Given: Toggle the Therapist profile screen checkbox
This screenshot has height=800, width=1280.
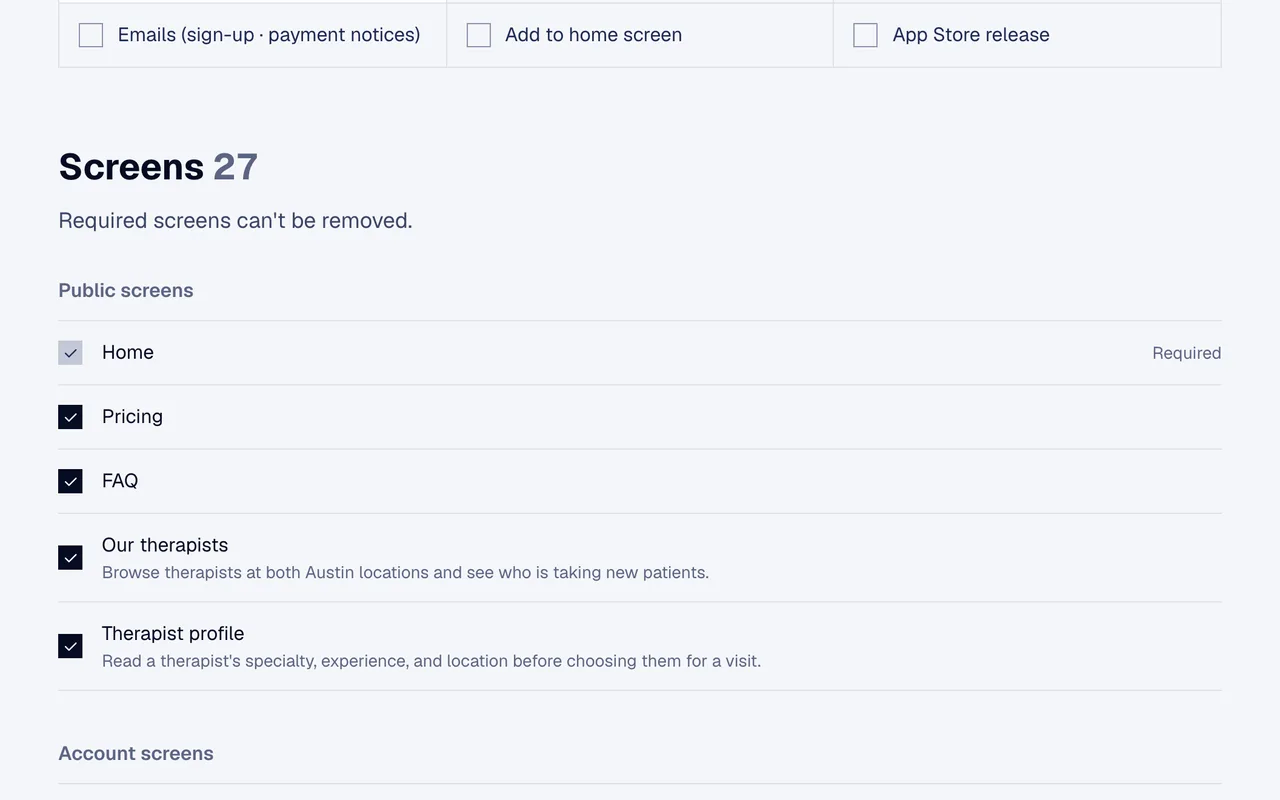Looking at the screenshot, I should [70, 646].
